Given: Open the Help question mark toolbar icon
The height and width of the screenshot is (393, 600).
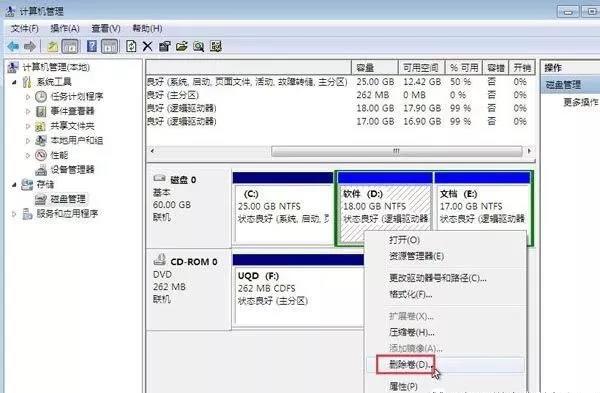Looking at the screenshot, I should coord(92,47).
